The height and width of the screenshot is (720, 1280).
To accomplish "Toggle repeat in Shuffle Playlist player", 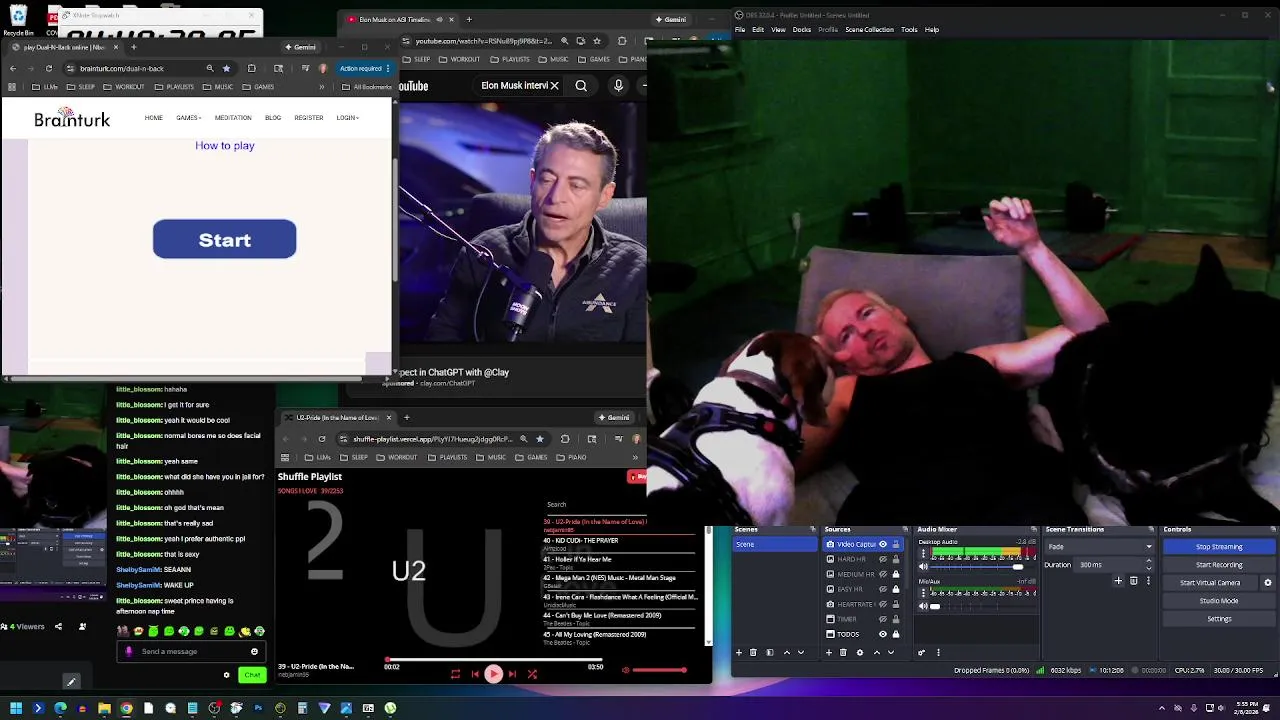I will click(455, 674).
